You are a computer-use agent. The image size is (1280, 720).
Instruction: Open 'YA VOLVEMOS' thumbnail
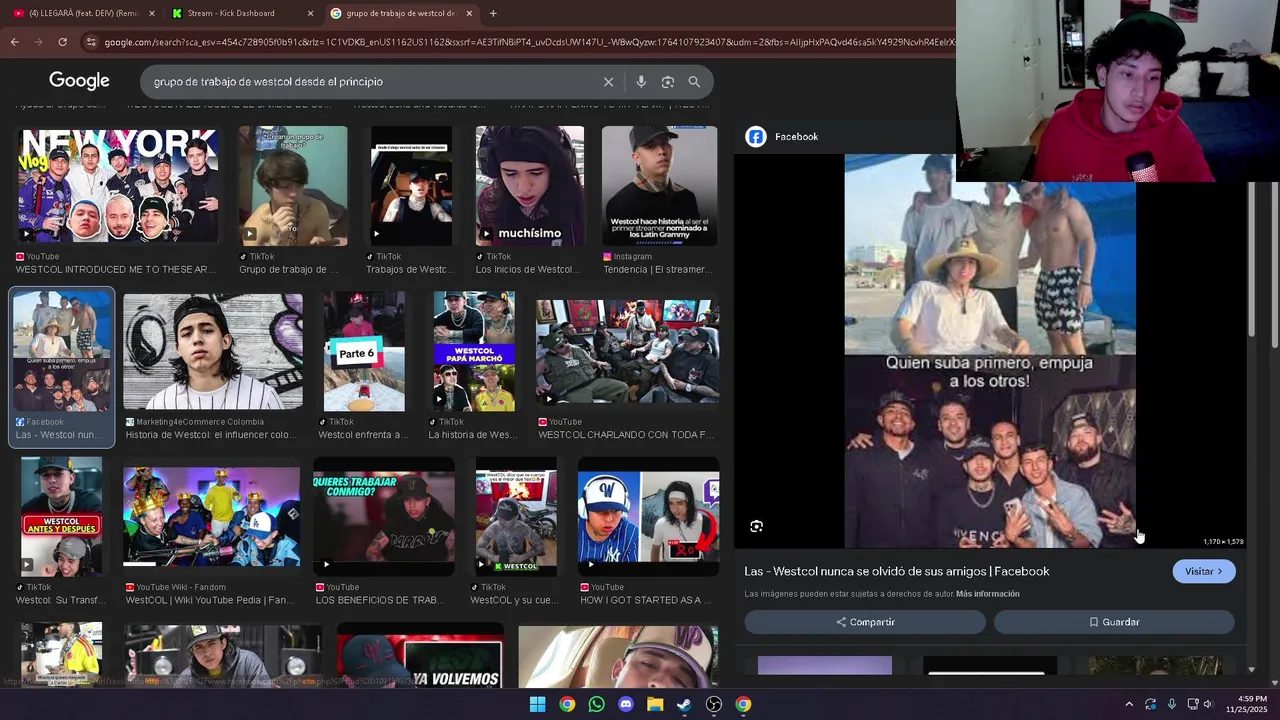pos(420,656)
